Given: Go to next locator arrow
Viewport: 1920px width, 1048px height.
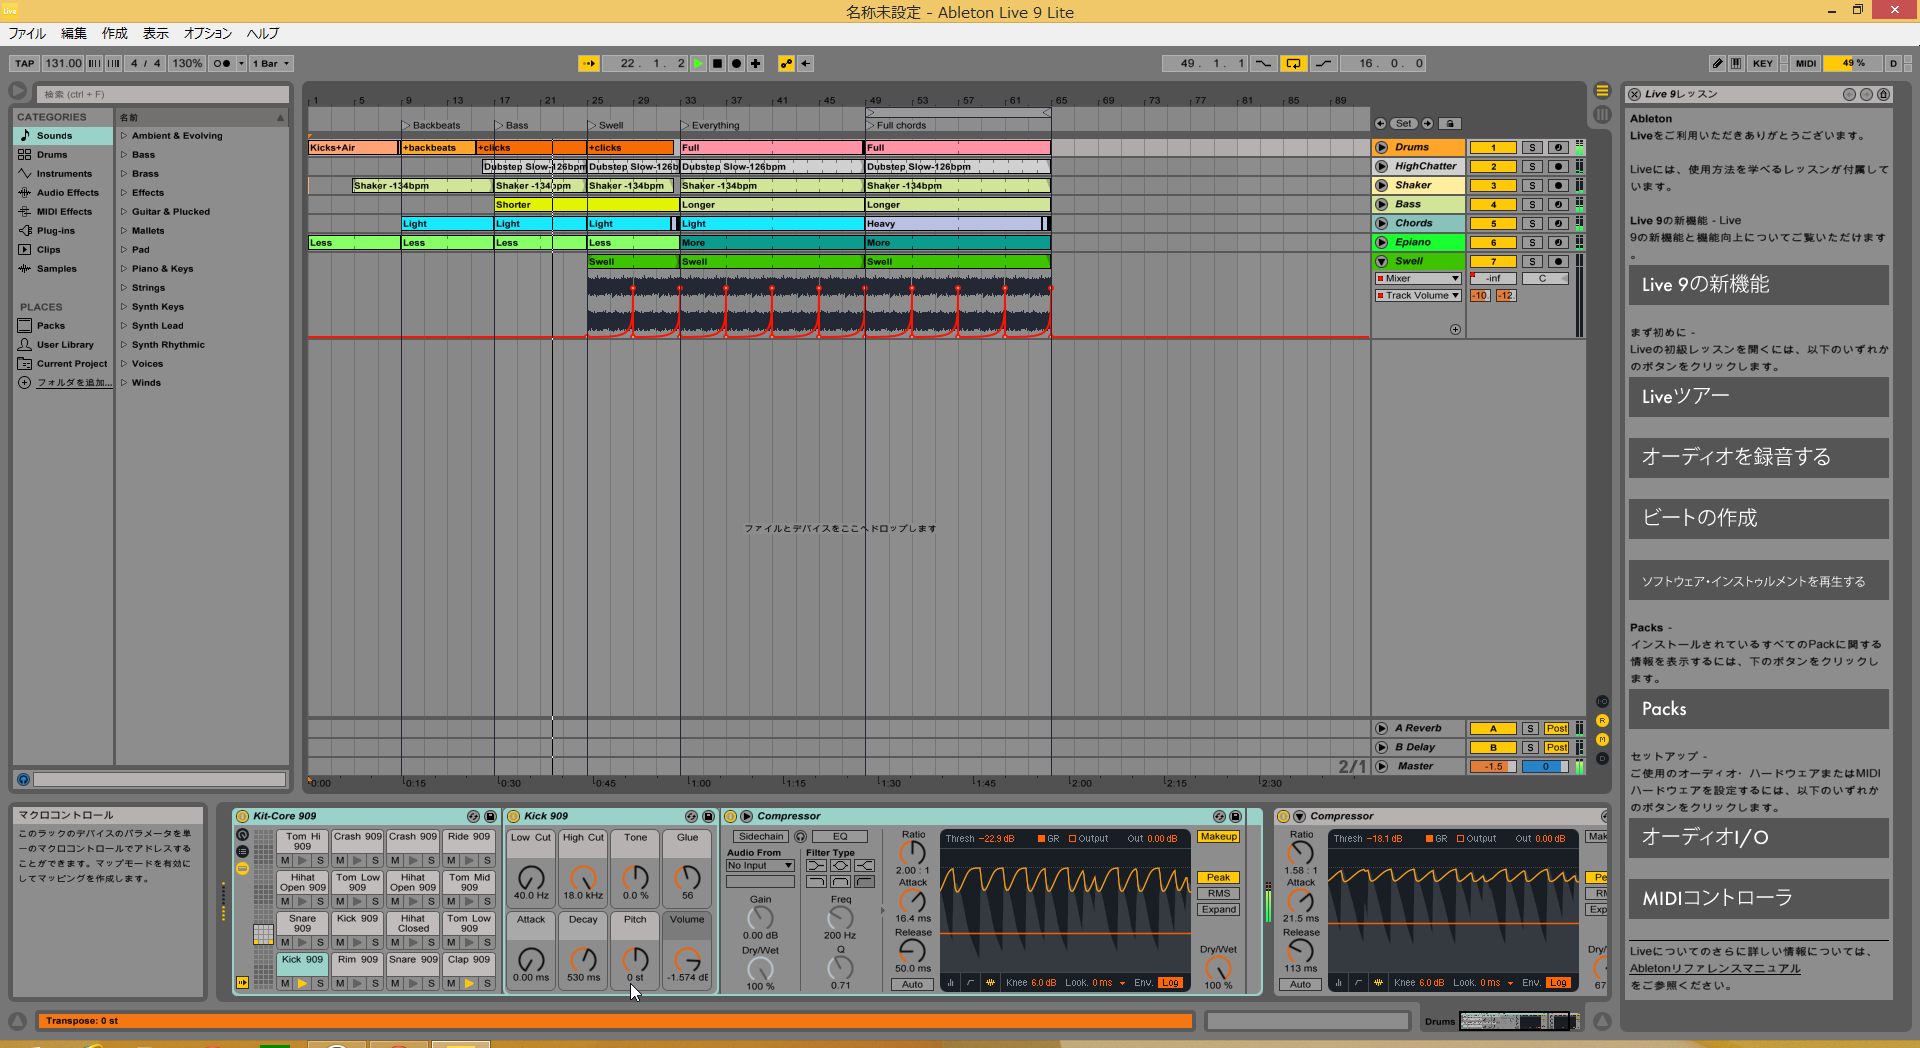Looking at the screenshot, I should coord(1428,124).
